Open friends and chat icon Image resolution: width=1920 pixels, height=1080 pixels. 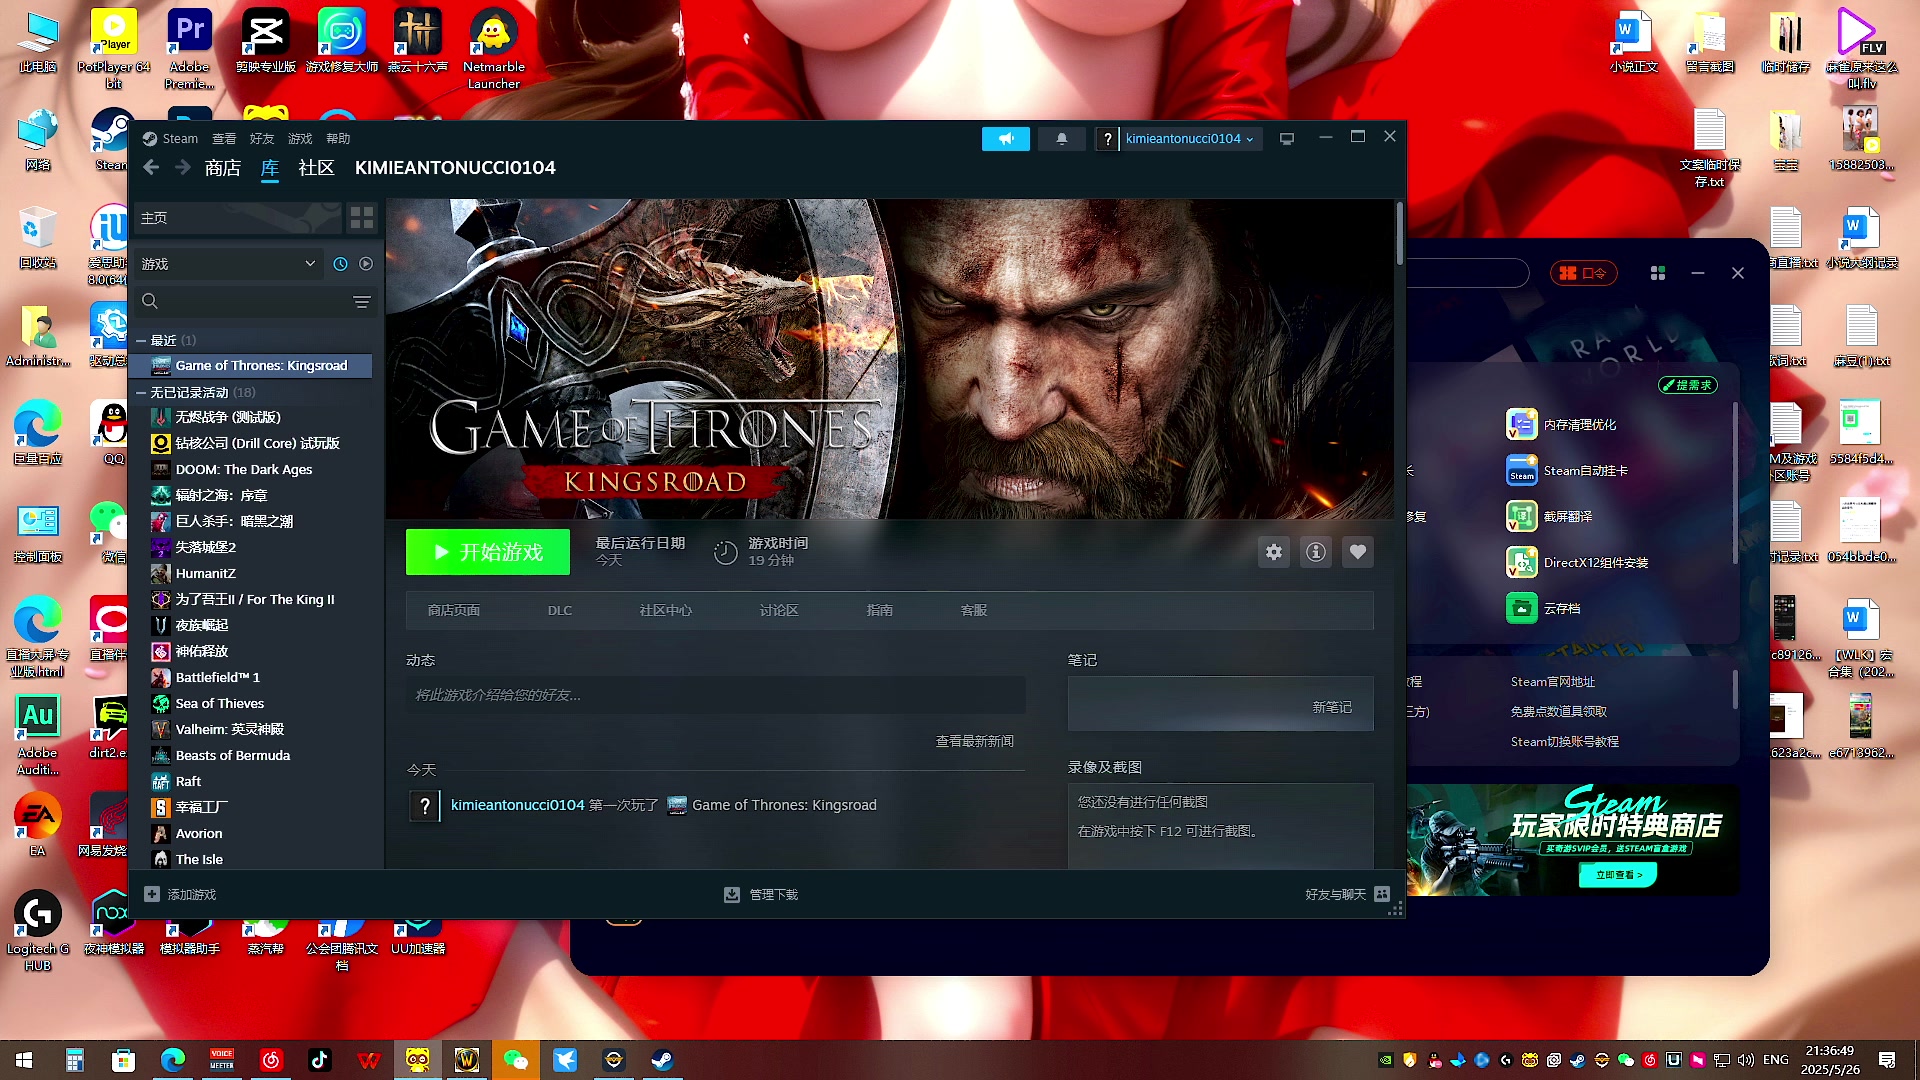point(1382,894)
